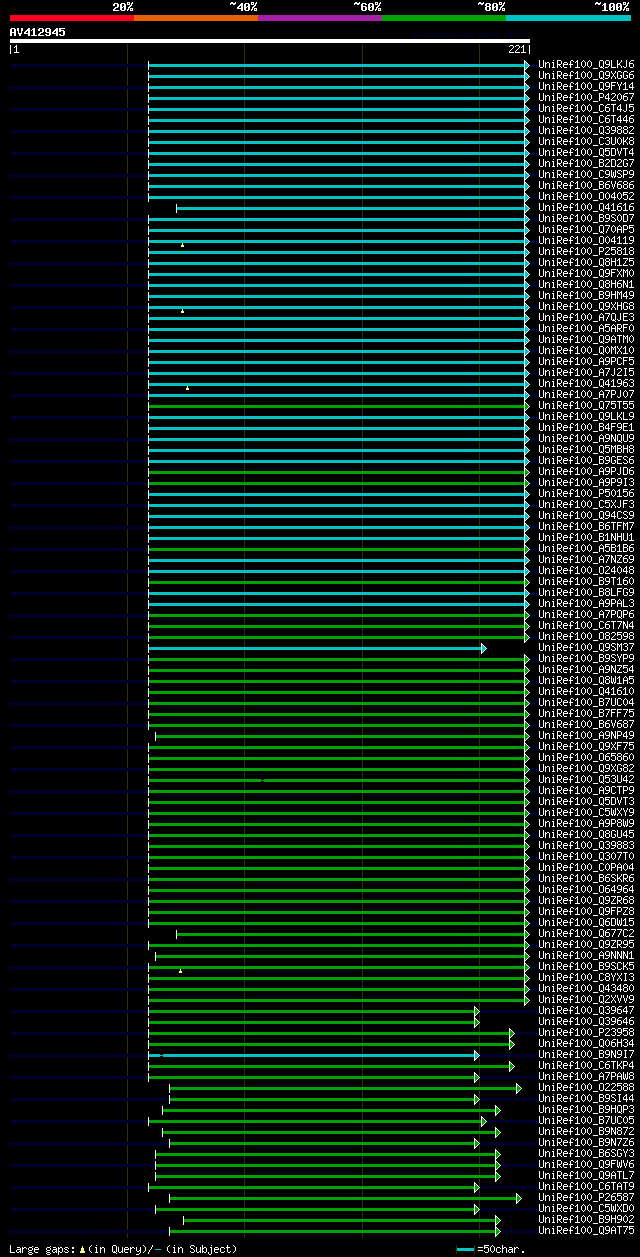Click the white query length ruler bar

pyautogui.click(x=269, y=41)
